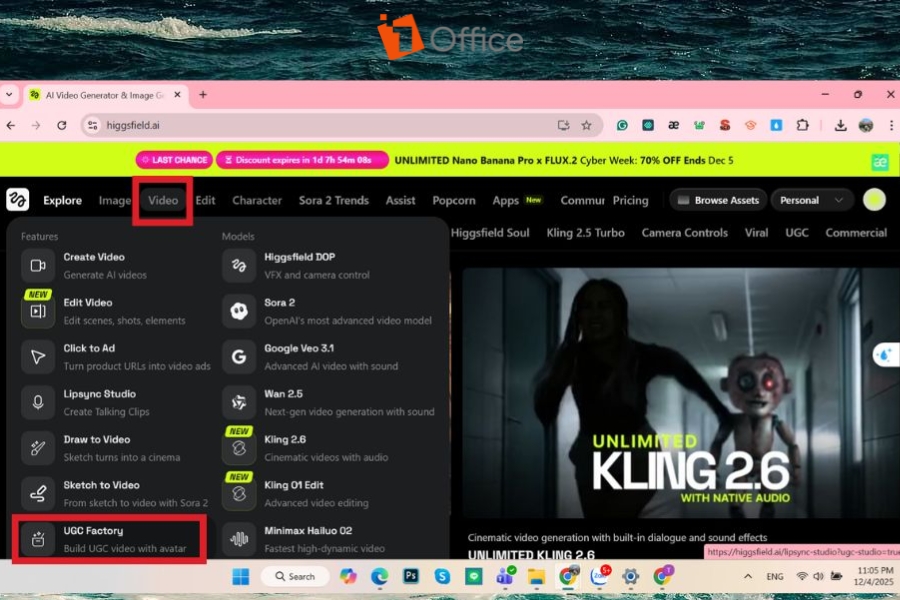Show hidden system tray icons
The height and width of the screenshot is (600, 900).
[x=748, y=576]
